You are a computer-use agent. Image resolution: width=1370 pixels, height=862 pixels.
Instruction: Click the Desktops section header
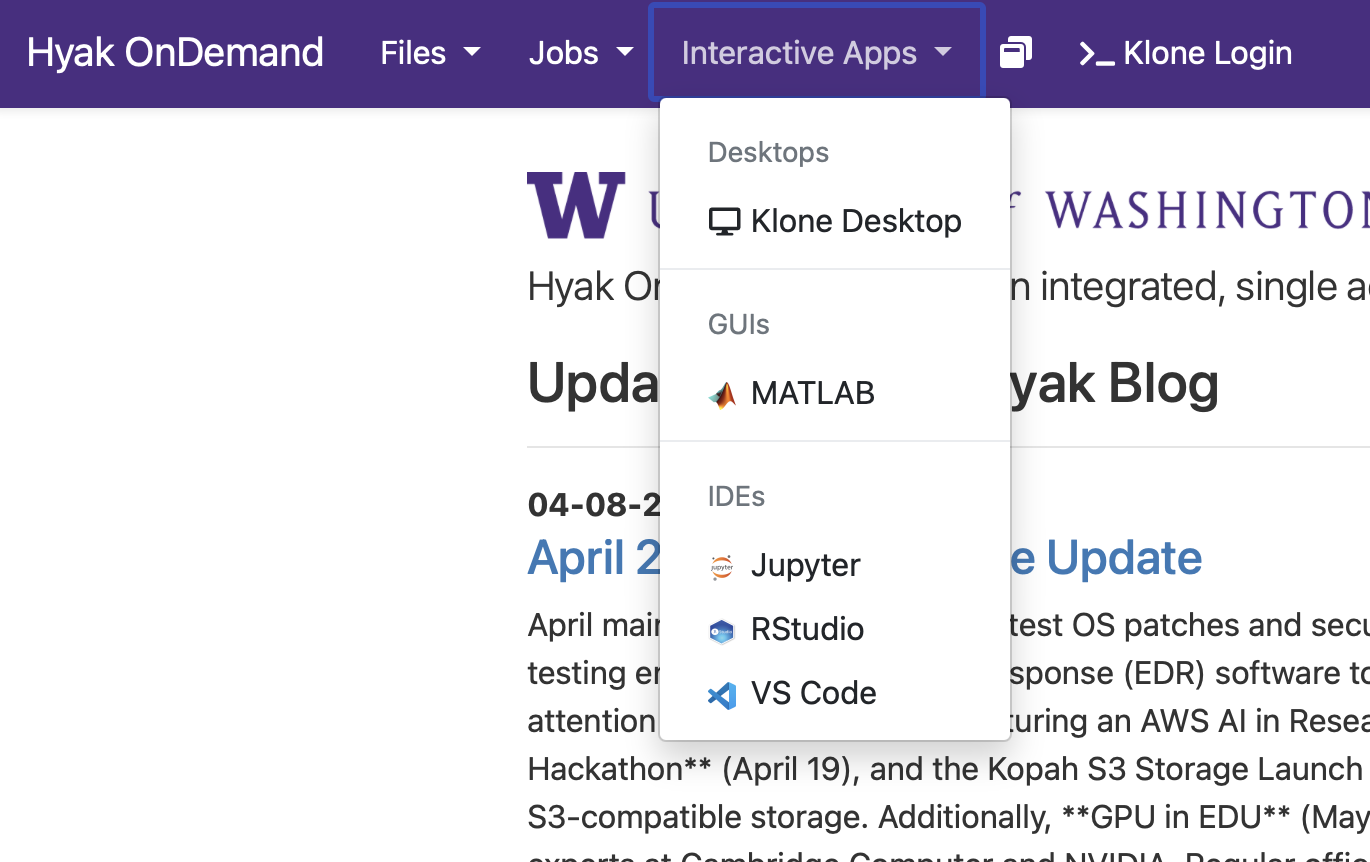769,152
